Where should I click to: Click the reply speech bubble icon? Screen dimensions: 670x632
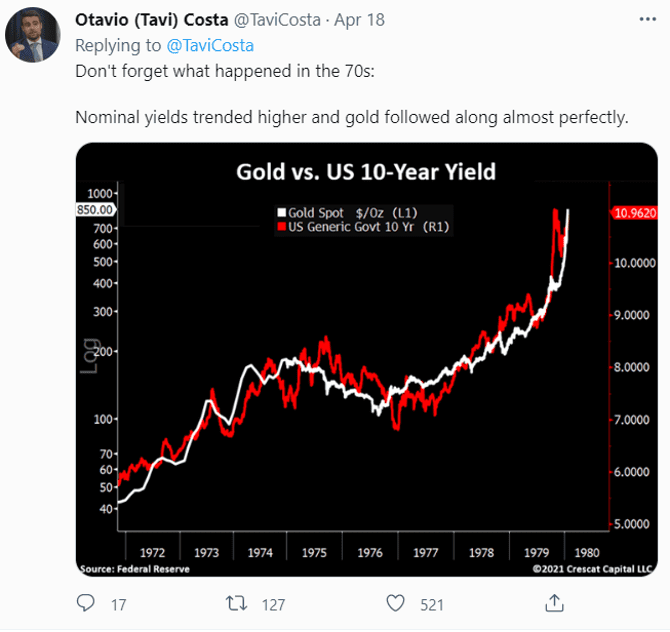tap(86, 603)
